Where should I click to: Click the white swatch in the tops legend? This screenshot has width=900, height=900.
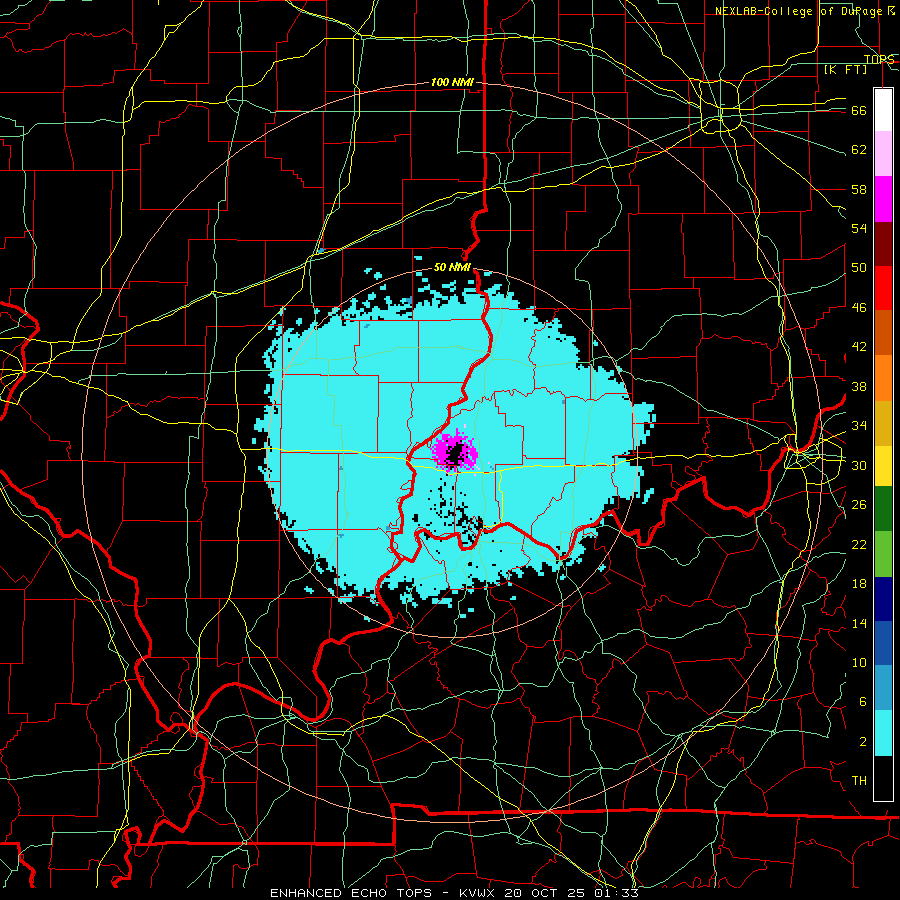coord(883,110)
